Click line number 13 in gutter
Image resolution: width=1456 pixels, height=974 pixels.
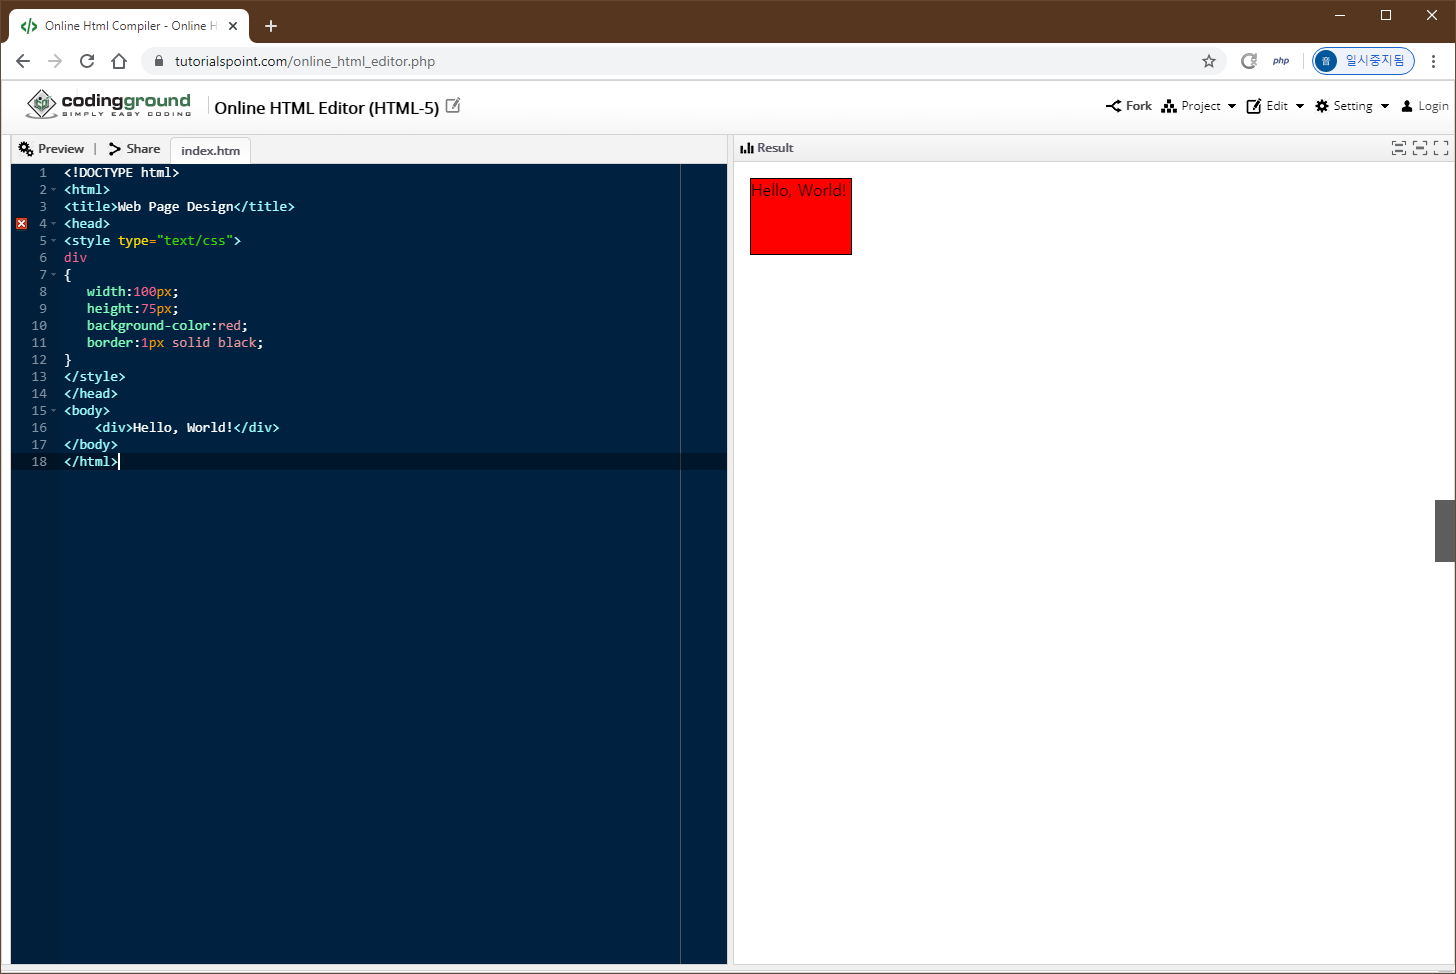pyautogui.click(x=39, y=377)
